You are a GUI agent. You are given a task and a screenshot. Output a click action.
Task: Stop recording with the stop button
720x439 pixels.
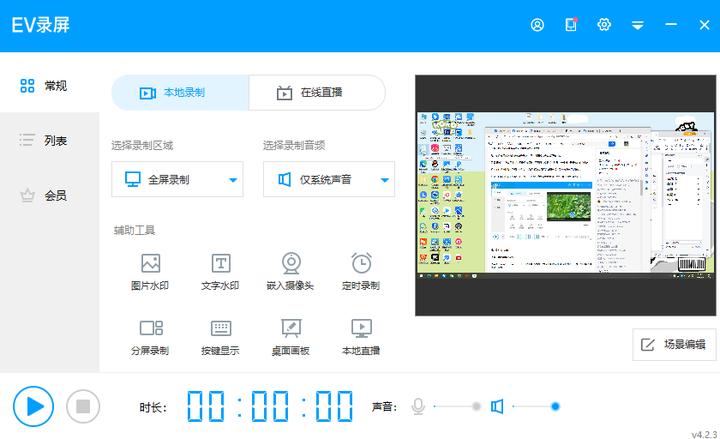(x=83, y=406)
